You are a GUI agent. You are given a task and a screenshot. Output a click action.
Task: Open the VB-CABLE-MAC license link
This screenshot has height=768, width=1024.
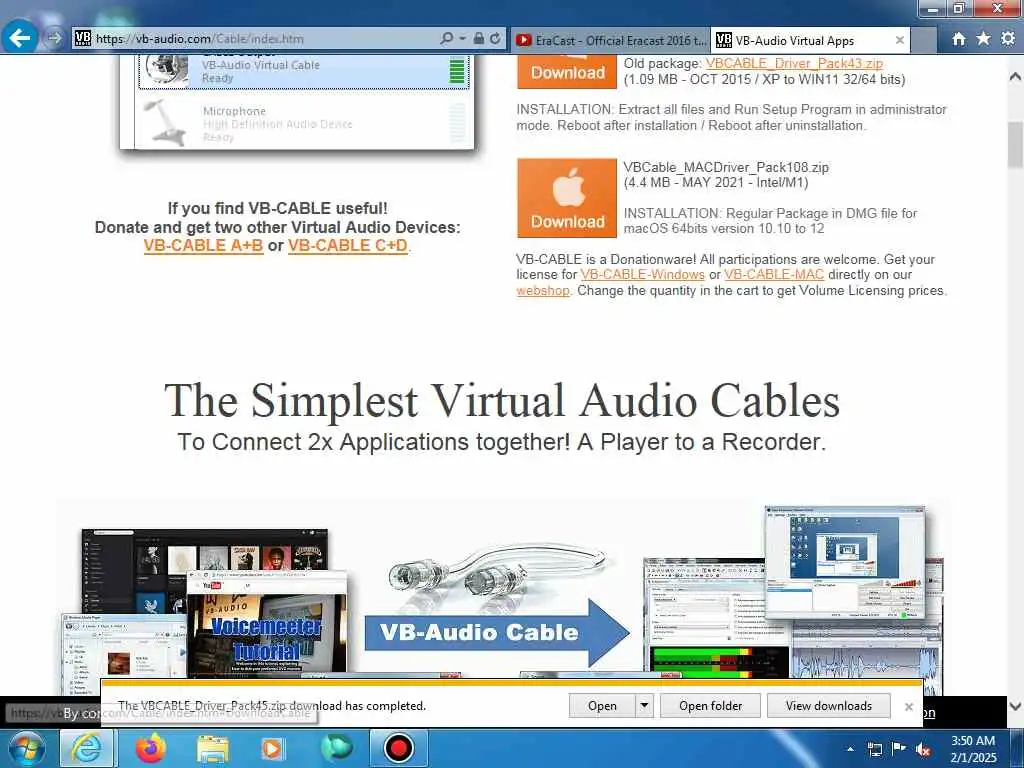(774, 274)
